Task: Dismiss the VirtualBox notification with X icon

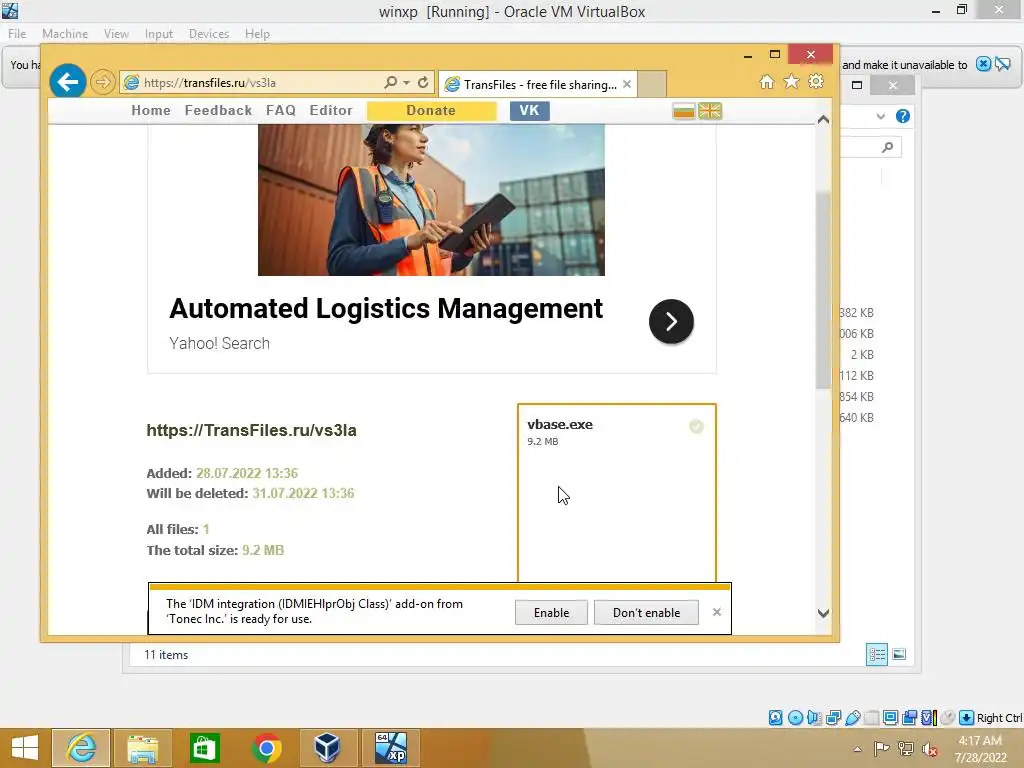Action: click(983, 64)
